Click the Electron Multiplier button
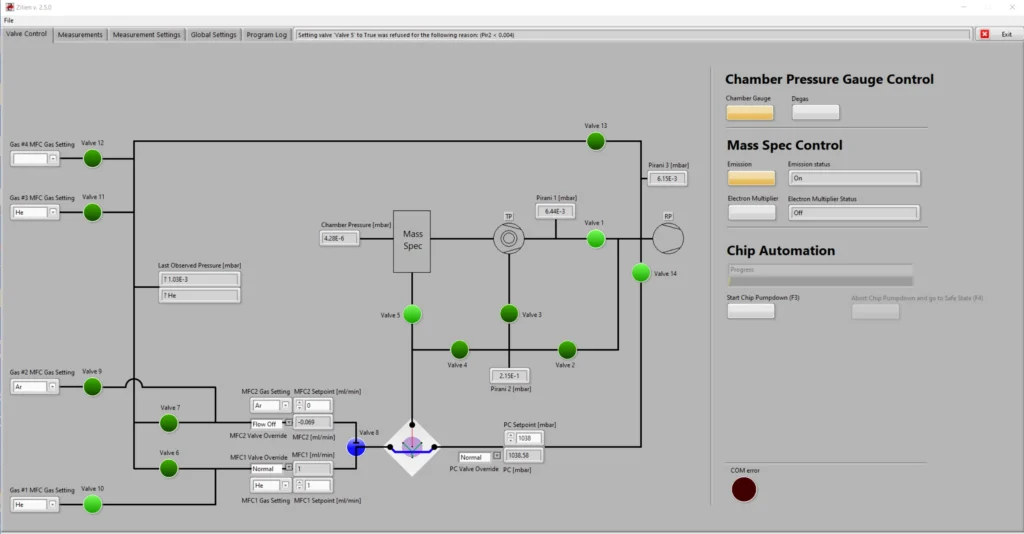Image resolution: width=1024 pixels, height=534 pixels. pyautogui.click(x=752, y=212)
